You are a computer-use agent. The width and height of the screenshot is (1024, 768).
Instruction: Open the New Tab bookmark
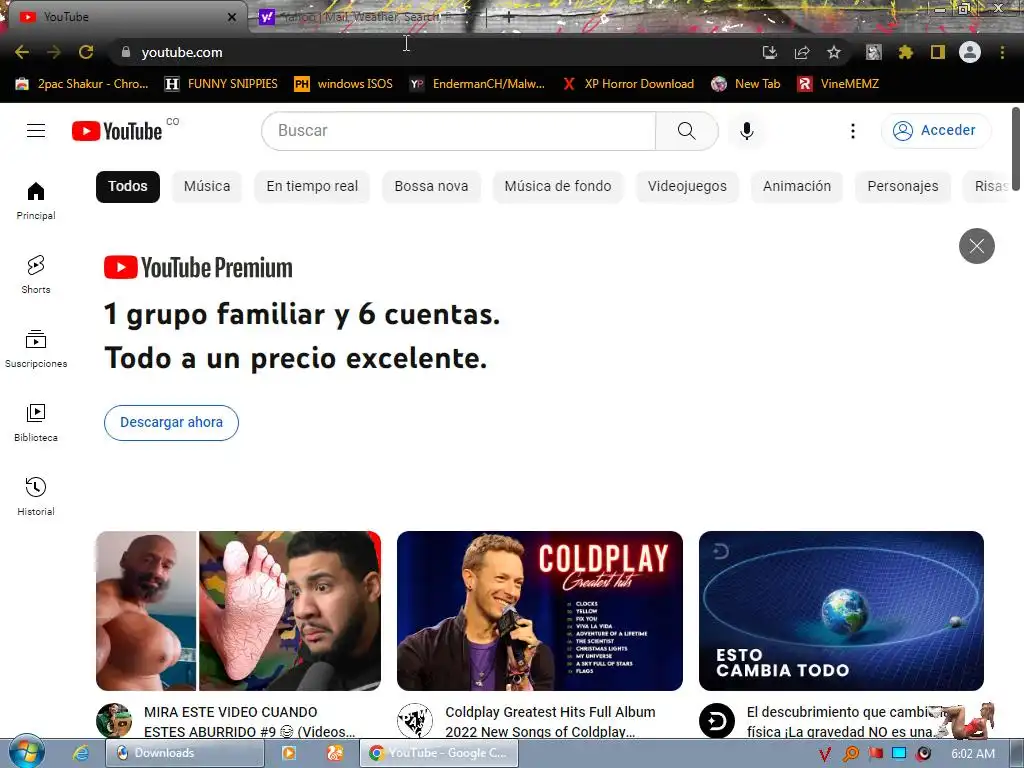tap(746, 84)
